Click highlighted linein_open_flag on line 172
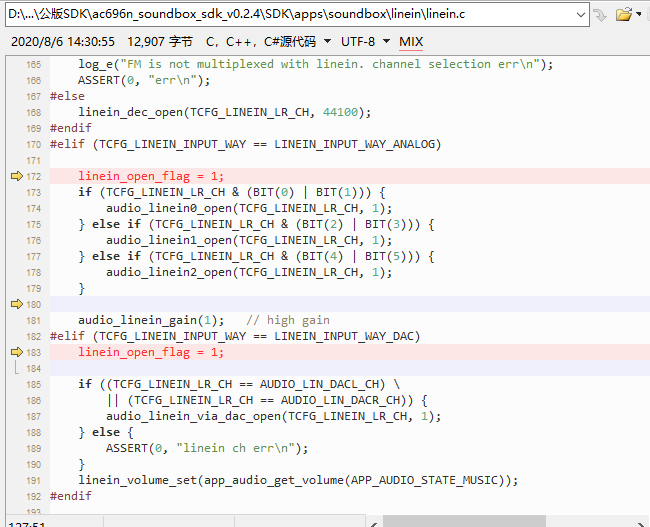This screenshot has height=527, width=650. (134, 176)
